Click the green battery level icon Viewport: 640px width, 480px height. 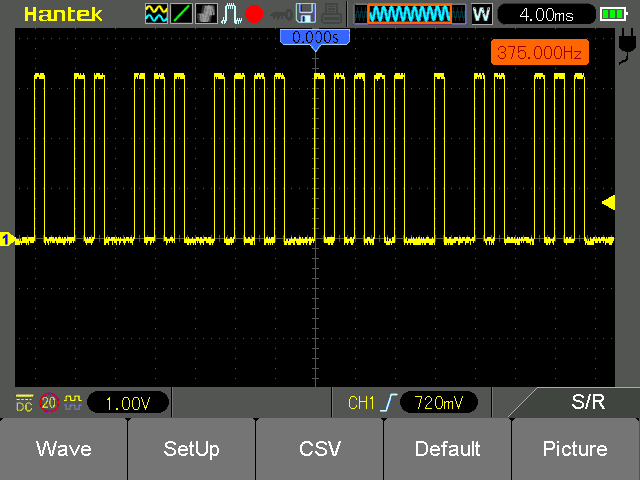613,15
